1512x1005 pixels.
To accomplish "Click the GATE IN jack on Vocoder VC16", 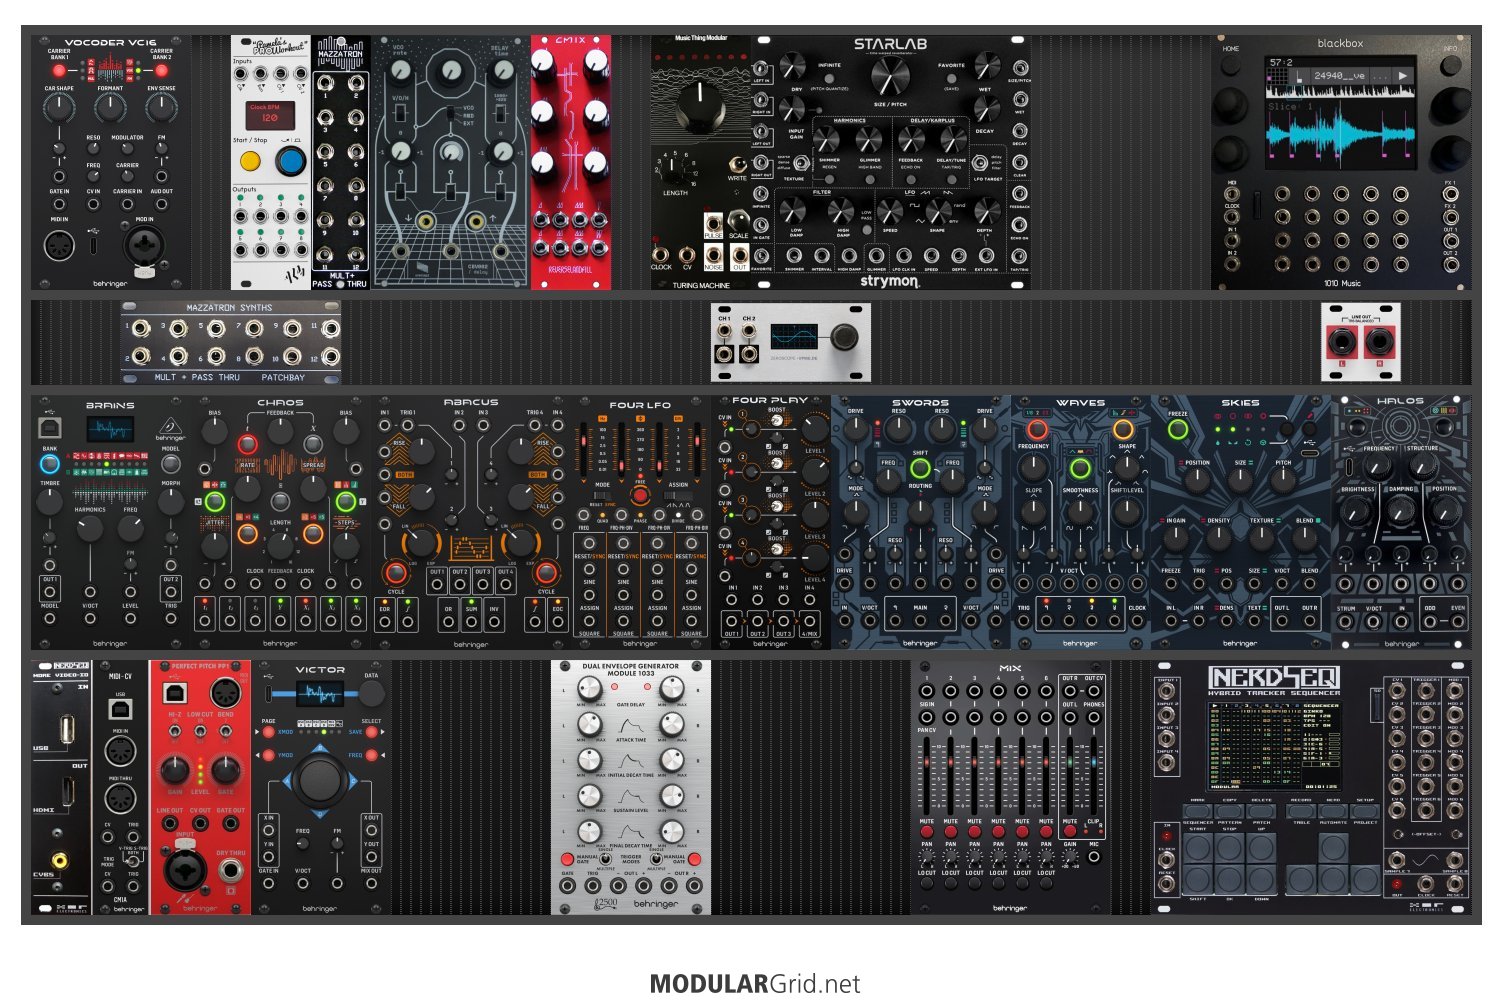I will (x=59, y=205).
